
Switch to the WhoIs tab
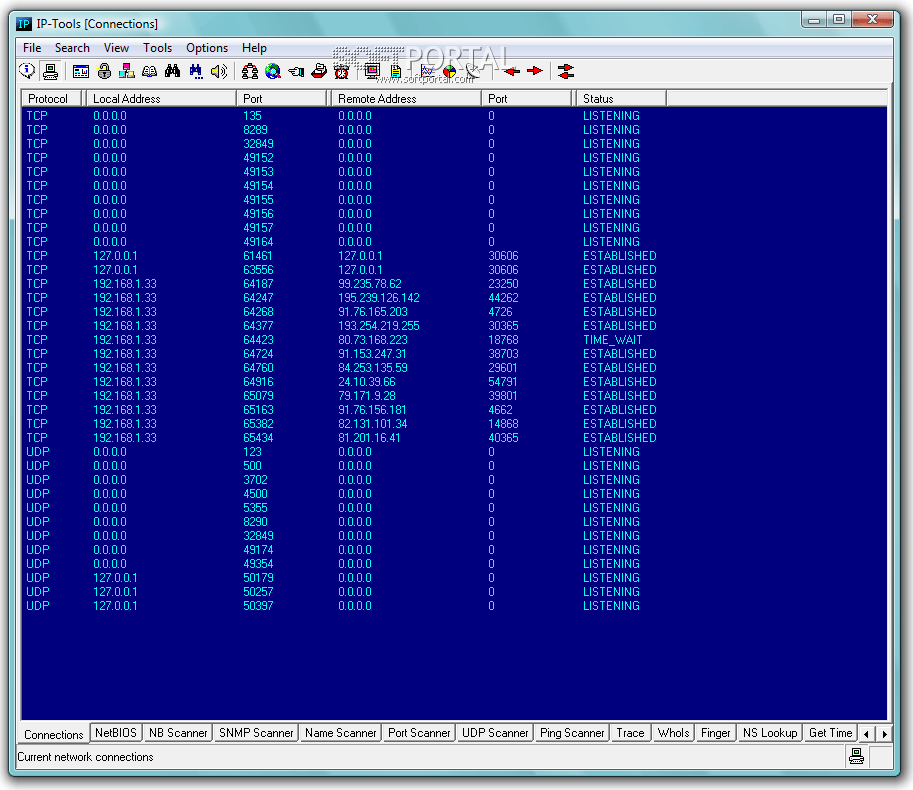click(673, 732)
